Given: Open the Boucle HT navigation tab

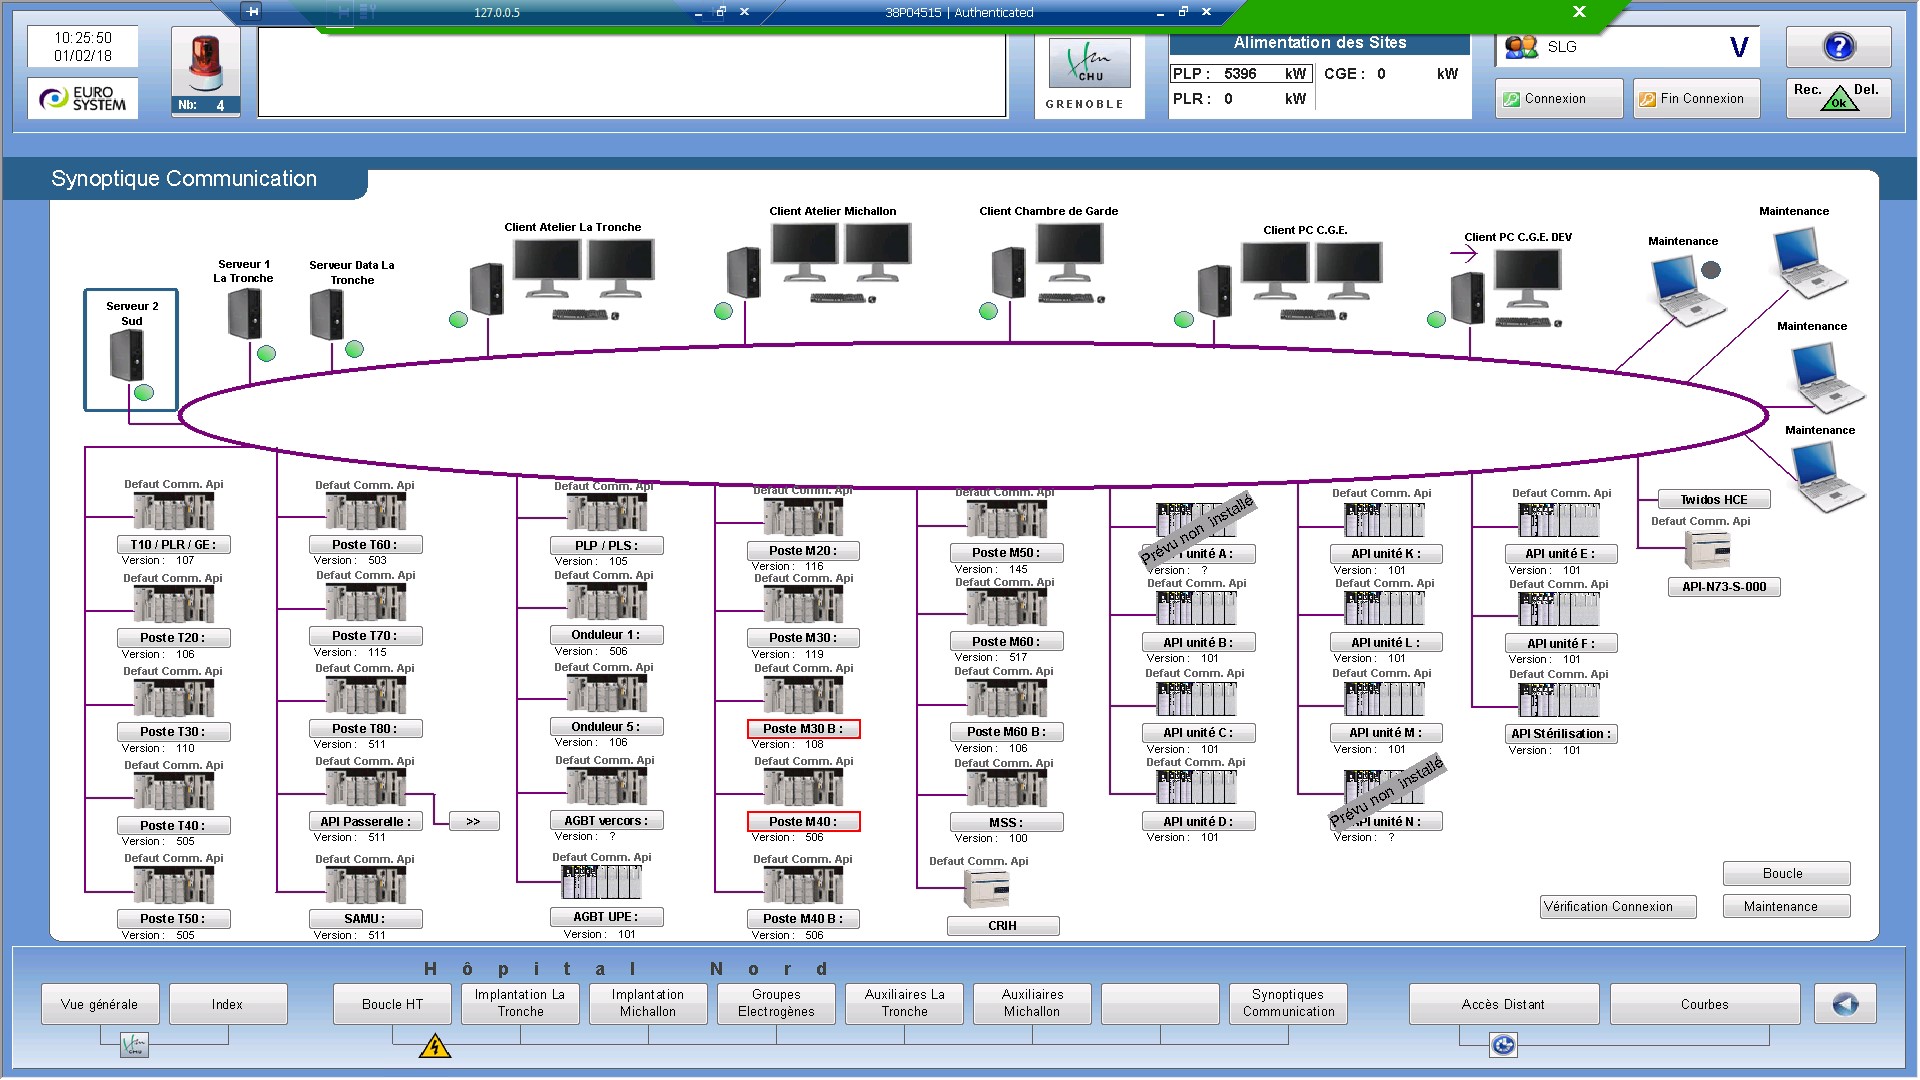Looking at the screenshot, I should point(392,1004).
